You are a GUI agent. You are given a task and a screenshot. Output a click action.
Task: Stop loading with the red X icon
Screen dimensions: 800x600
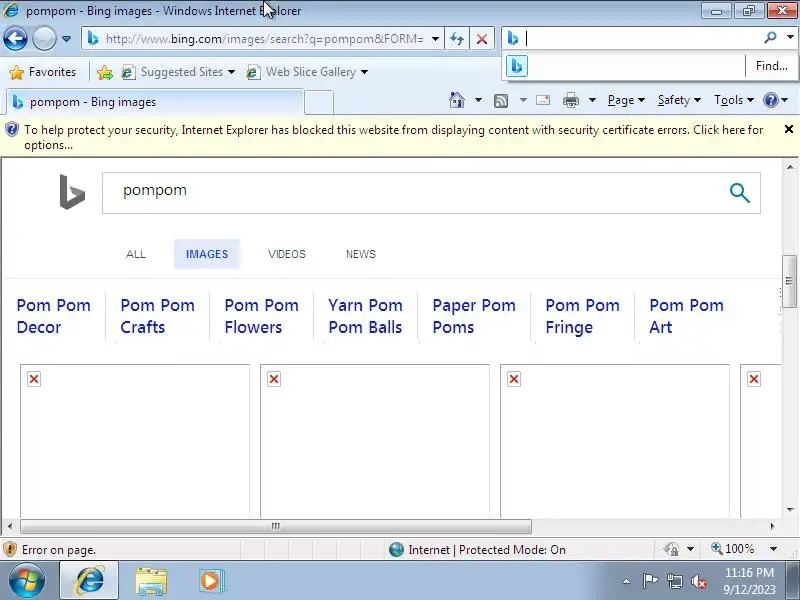(x=482, y=39)
